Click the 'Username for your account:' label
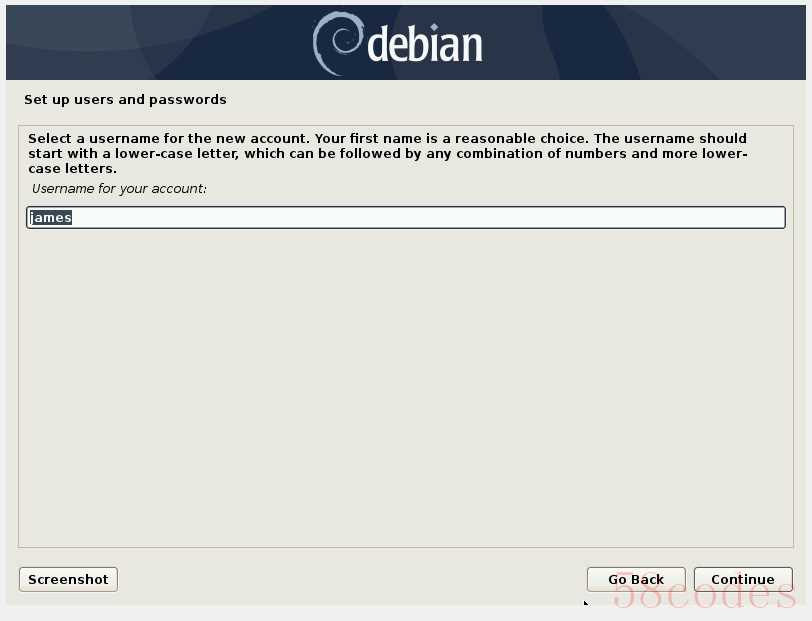The height and width of the screenshot is (621, 812). (x=119, y=189)
